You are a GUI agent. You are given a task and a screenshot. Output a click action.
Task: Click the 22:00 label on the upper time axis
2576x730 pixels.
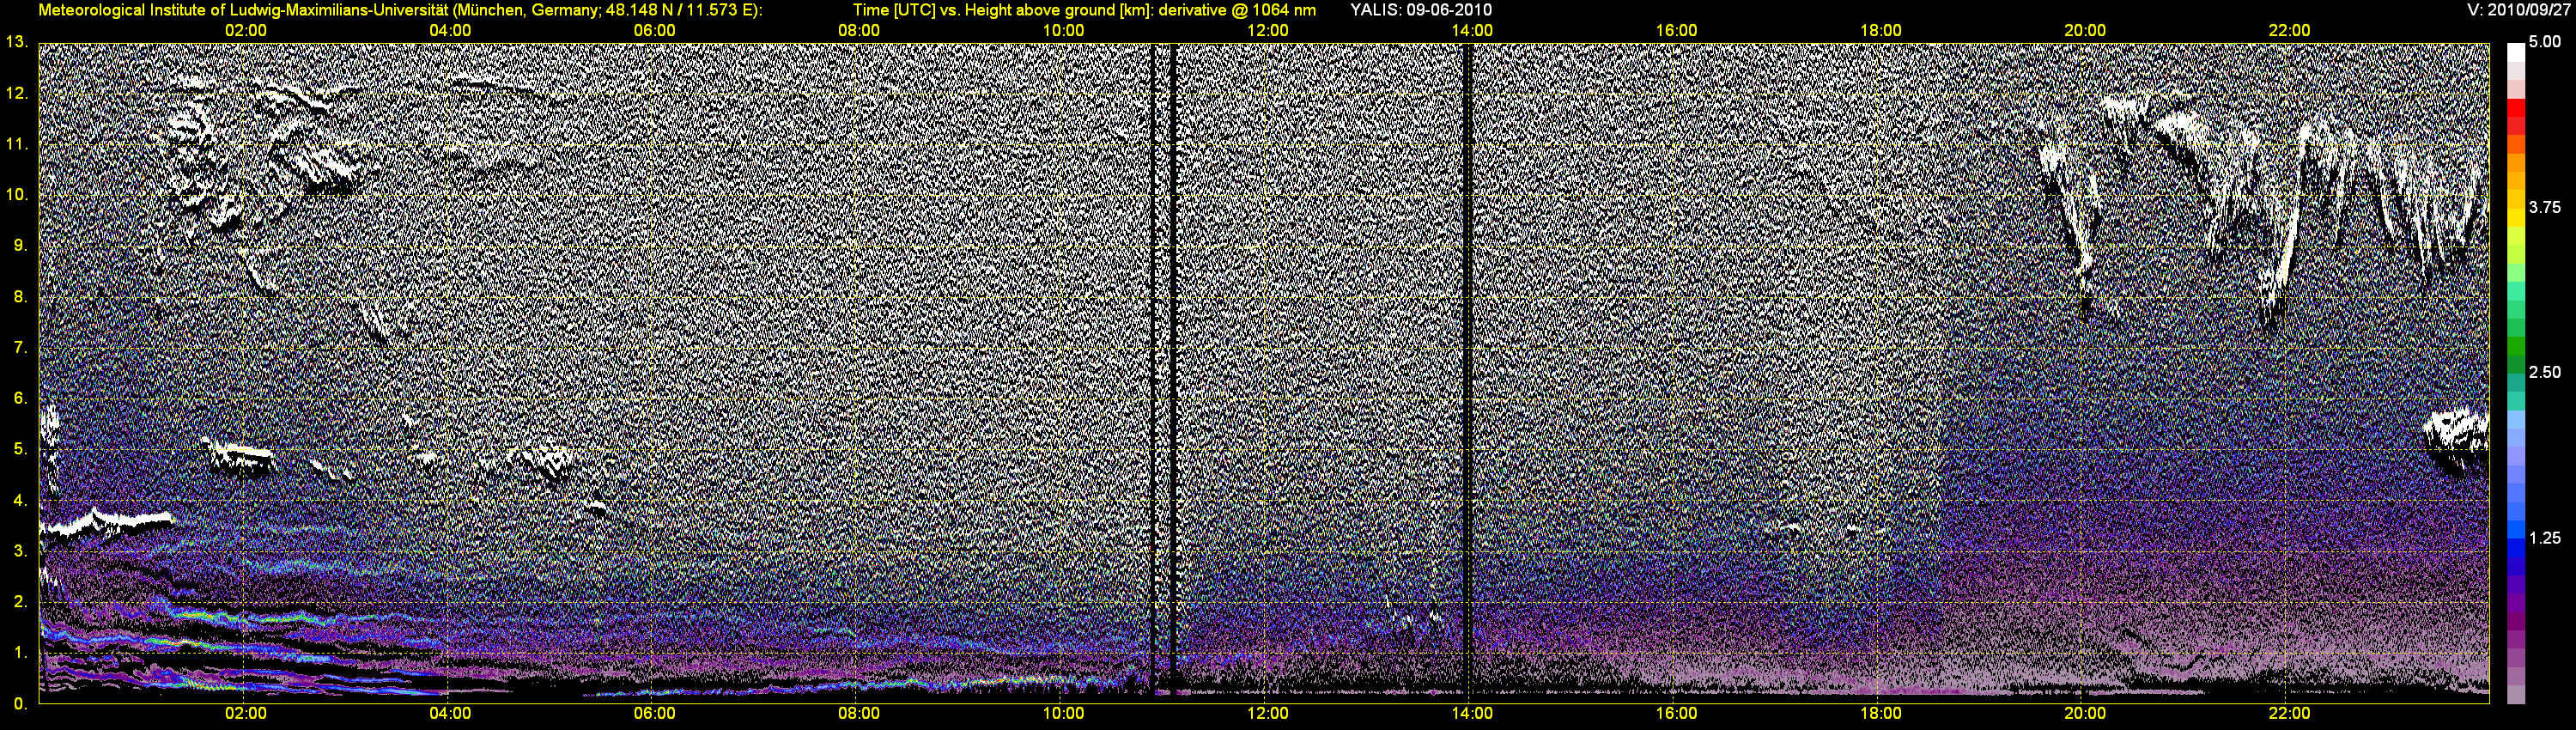click(2289, 30)
